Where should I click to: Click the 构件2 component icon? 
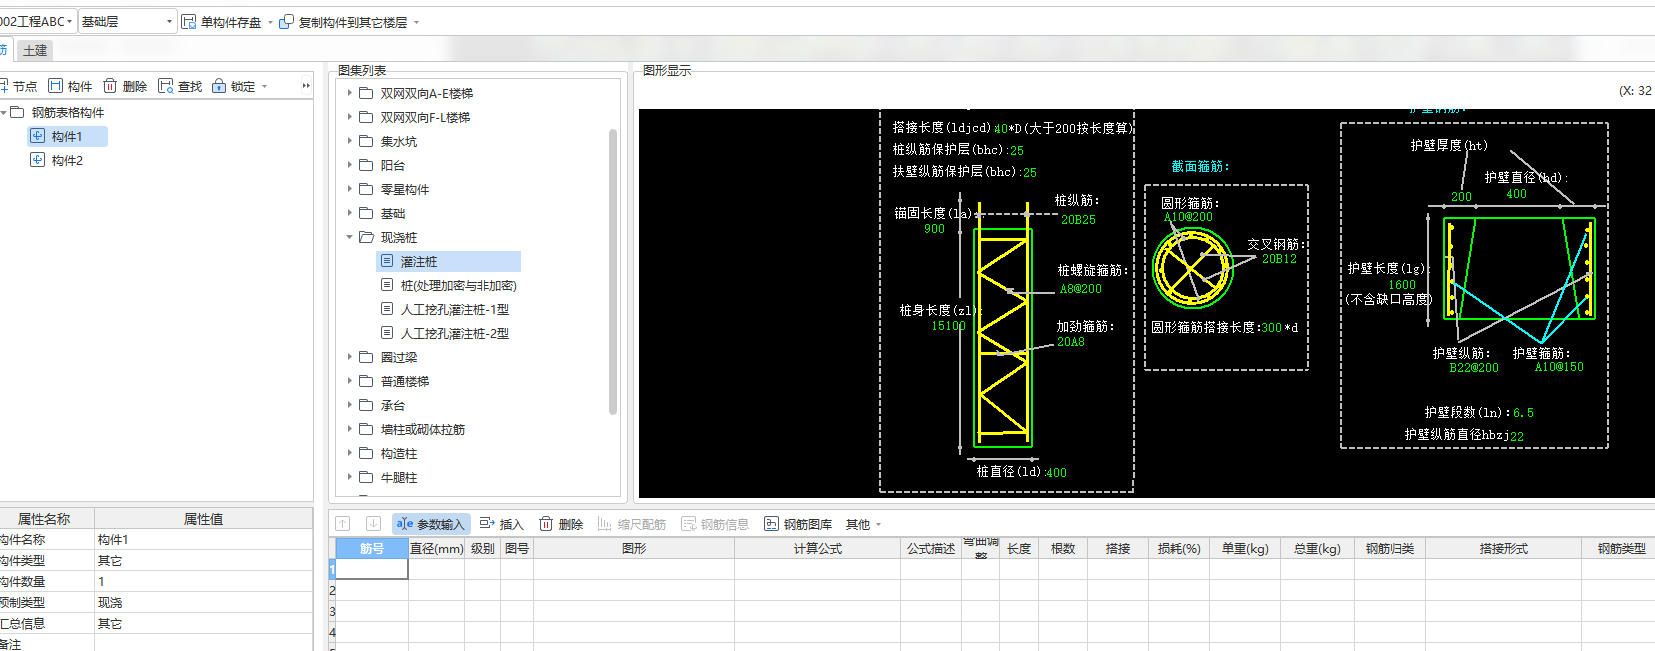pyautogui.click(x=37, y=160)
